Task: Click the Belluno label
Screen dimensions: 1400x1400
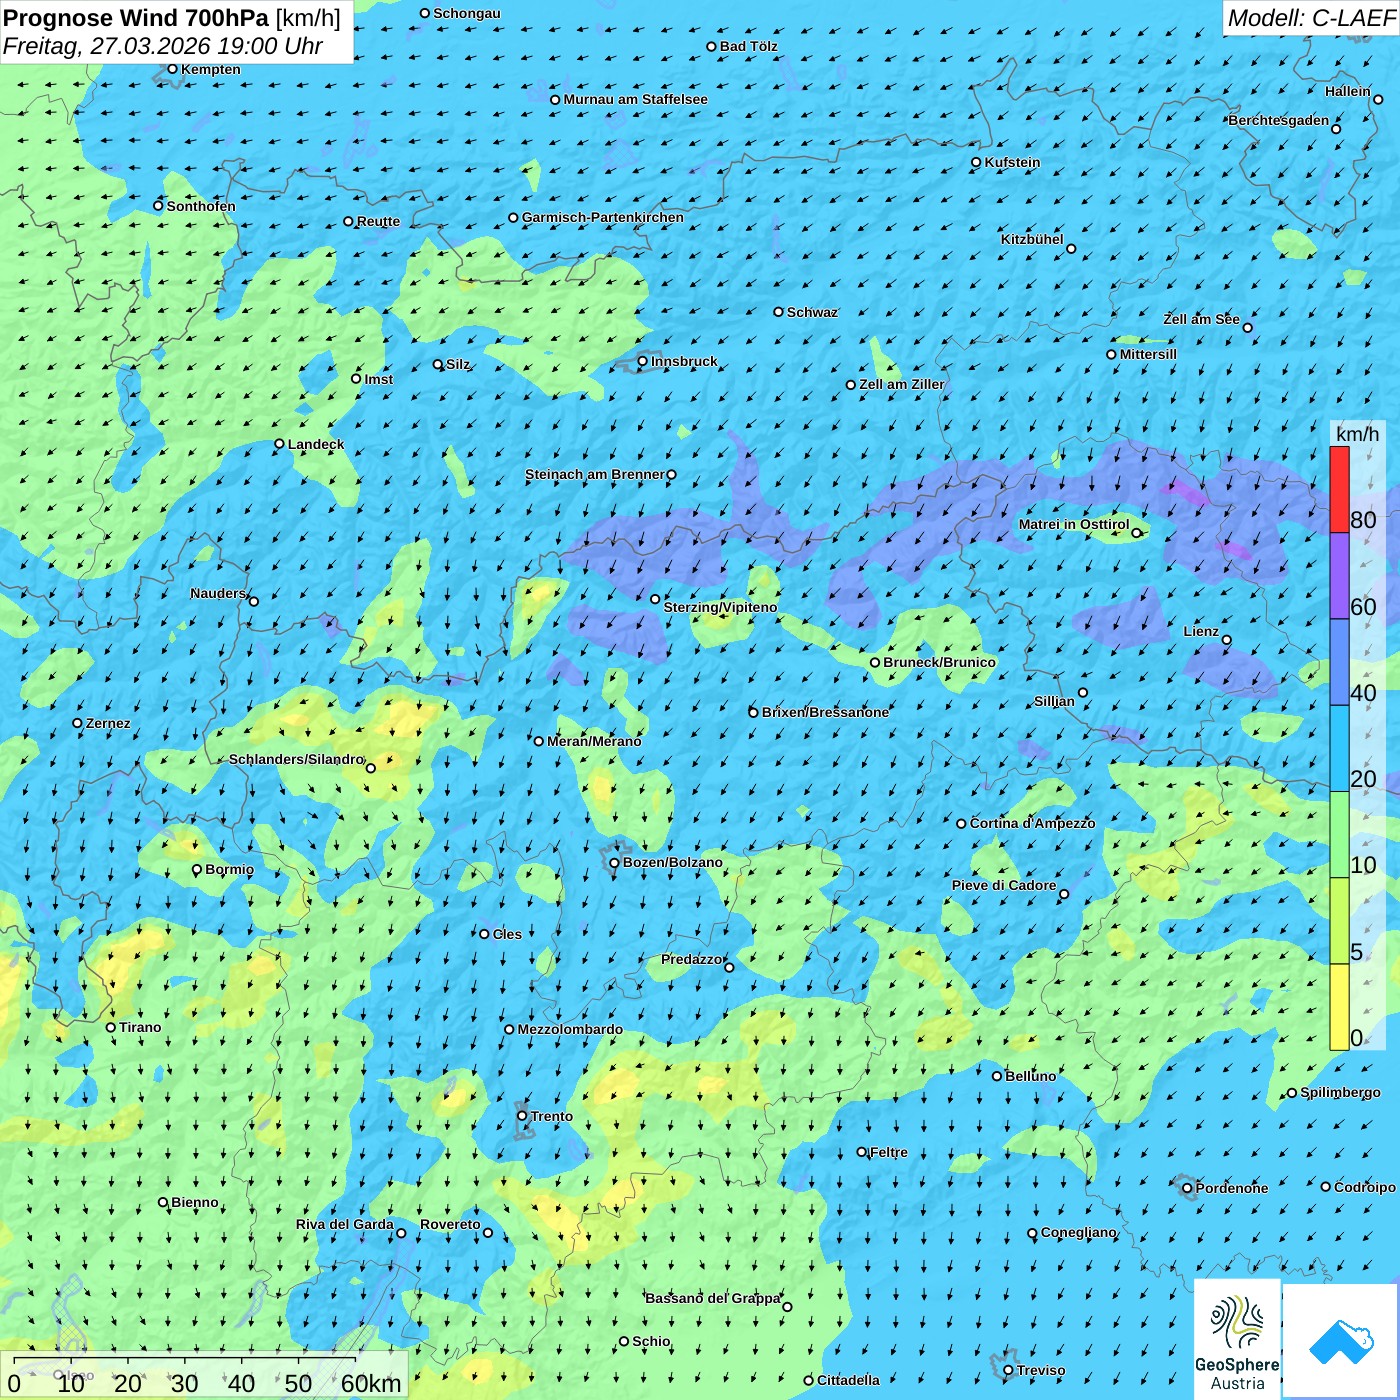Action: (x=1030, y=1076)
